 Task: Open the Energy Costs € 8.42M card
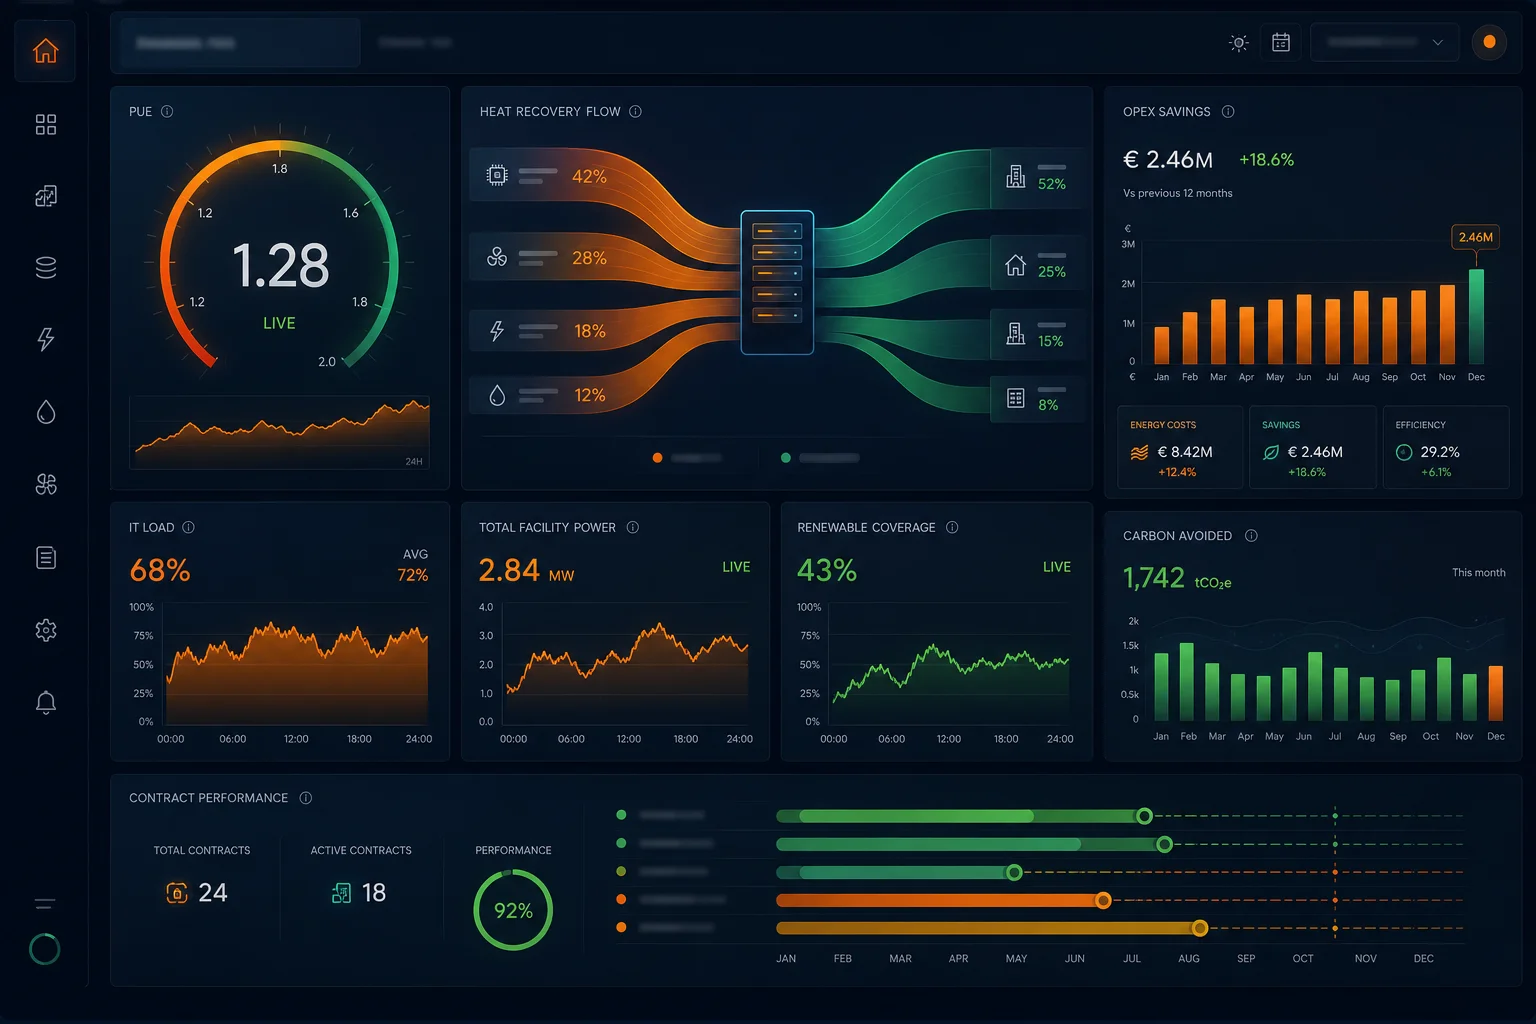coord(1180,447)
